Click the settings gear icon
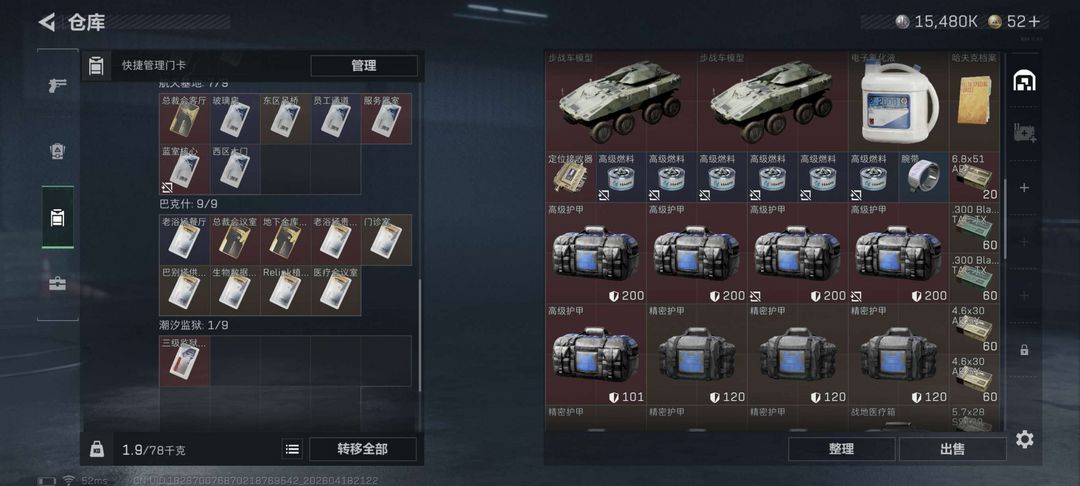The image size is (1080, 486). 1024,440
